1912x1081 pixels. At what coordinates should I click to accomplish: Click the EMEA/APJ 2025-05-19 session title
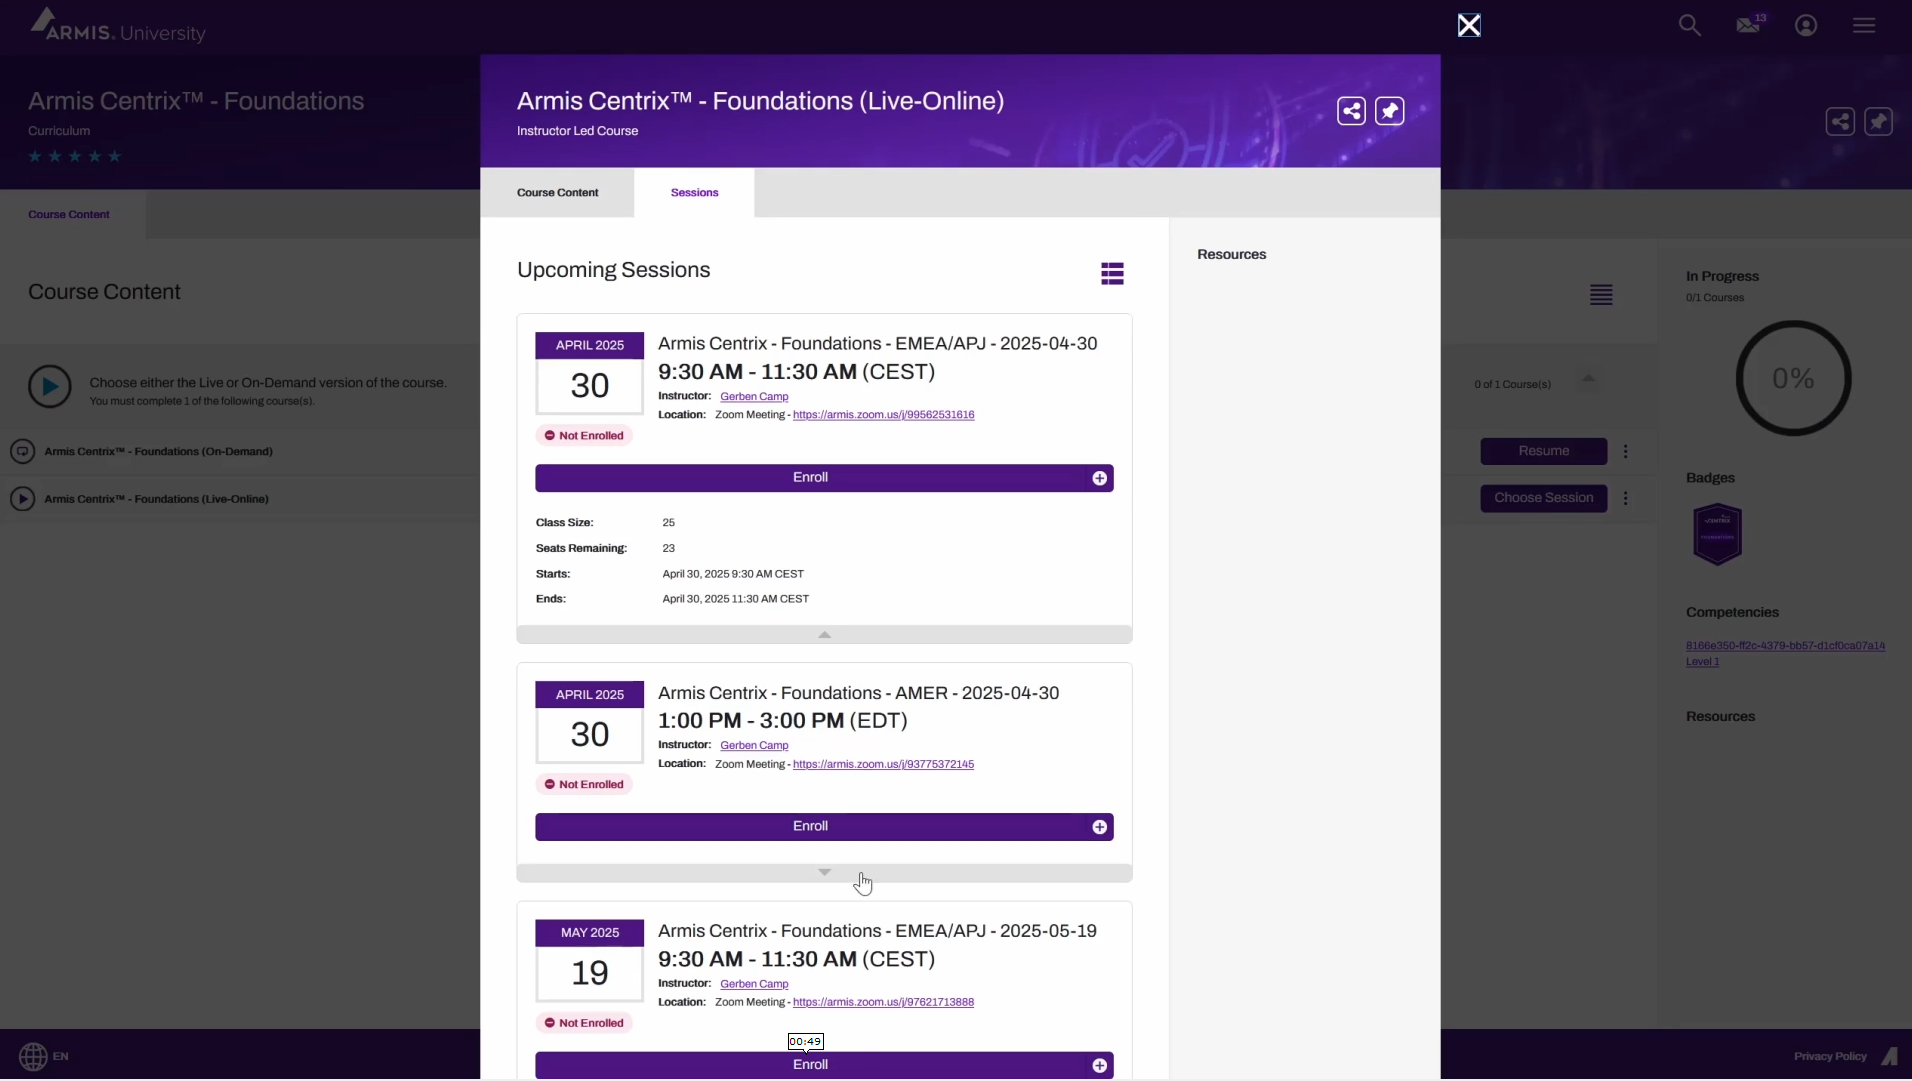(877, 931)
